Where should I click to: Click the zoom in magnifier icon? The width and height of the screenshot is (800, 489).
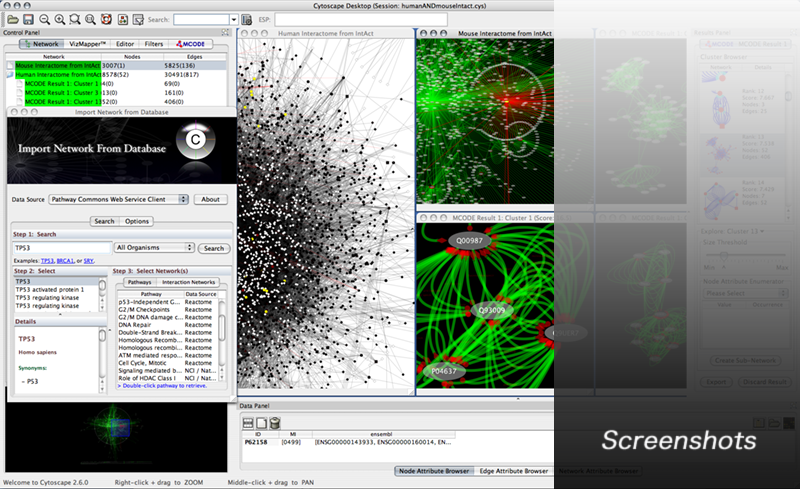[x=60, y=19]
